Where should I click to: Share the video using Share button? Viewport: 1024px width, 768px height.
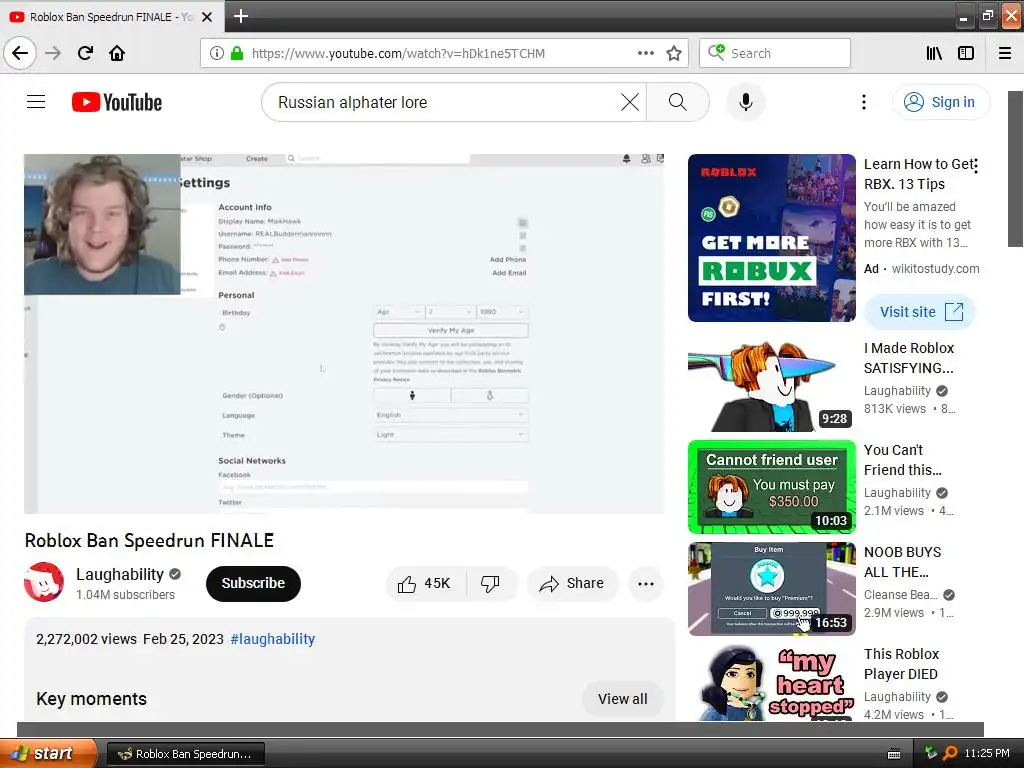[572, 583]
